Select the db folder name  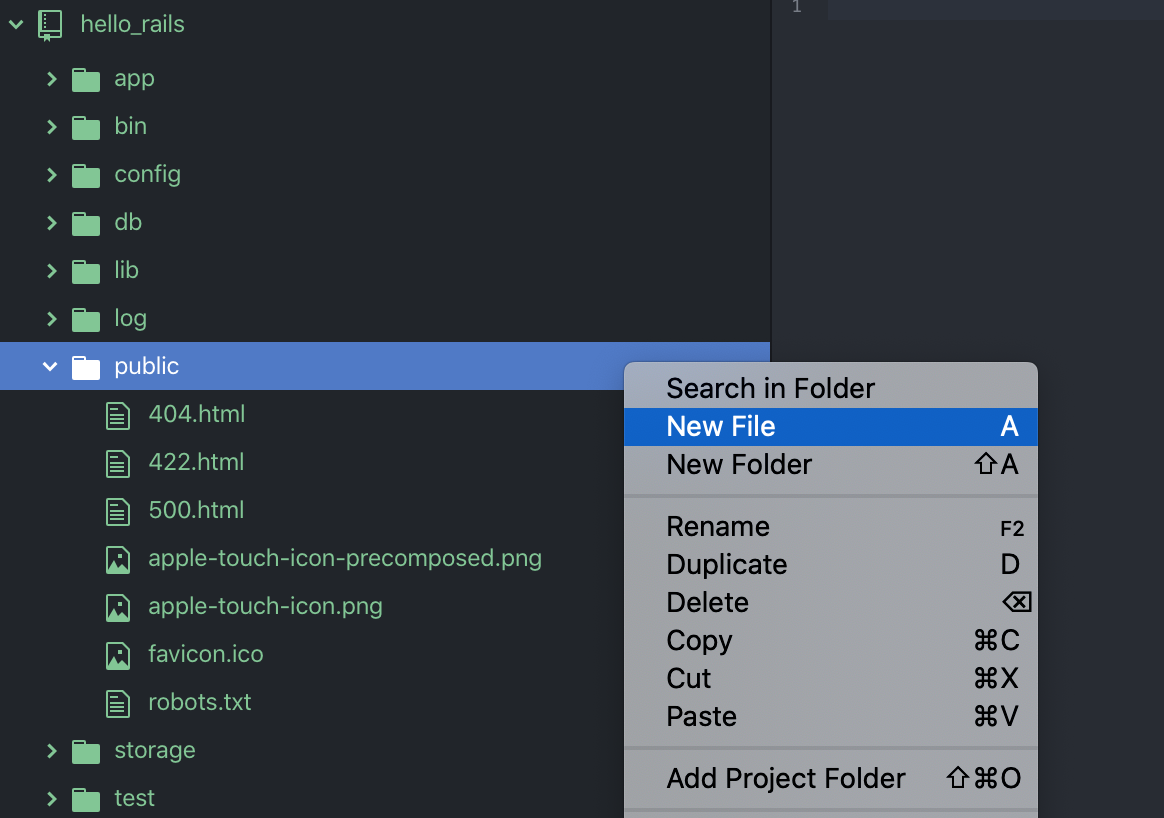[128, 222]
